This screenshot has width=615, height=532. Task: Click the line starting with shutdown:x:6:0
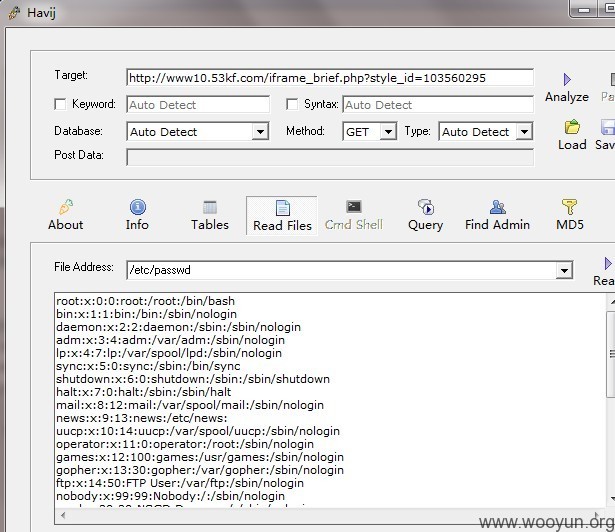point(193,379)
